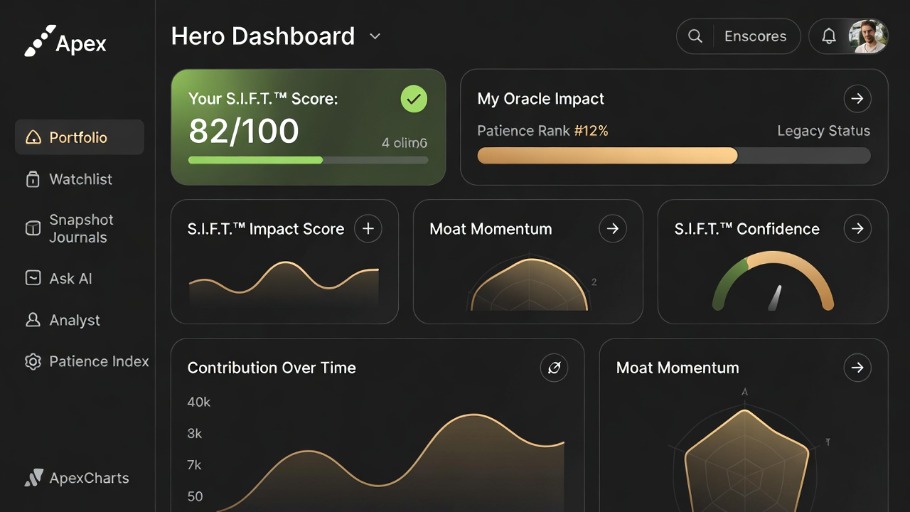Open the large Moat Momentum panel arrow
The width and height of the screenshot is (910, 512).
[x=857, y=368]
